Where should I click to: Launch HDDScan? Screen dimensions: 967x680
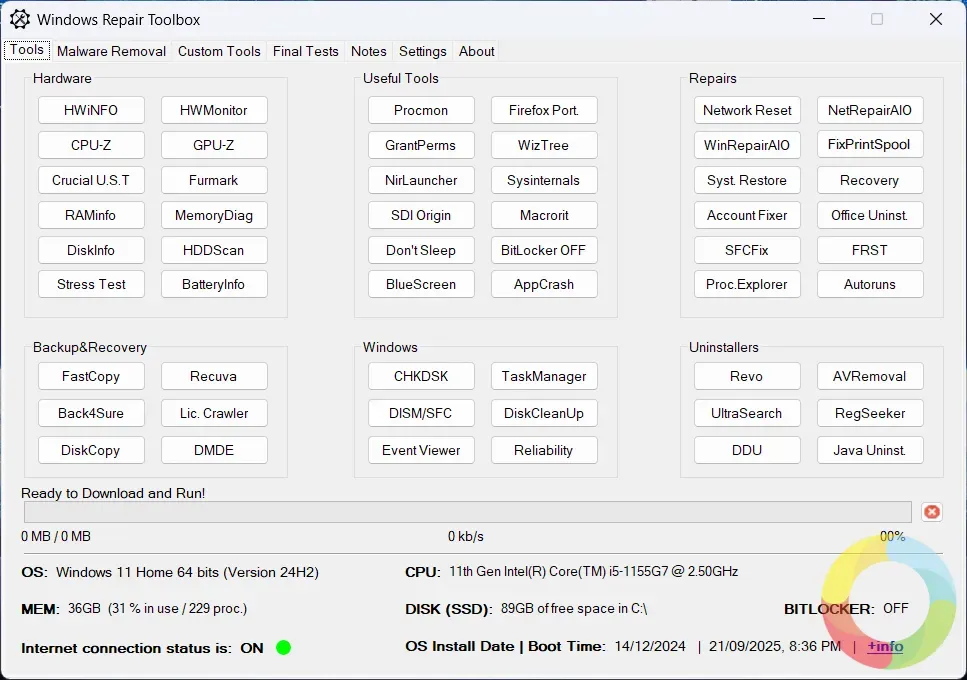click(x=214, y=250)
